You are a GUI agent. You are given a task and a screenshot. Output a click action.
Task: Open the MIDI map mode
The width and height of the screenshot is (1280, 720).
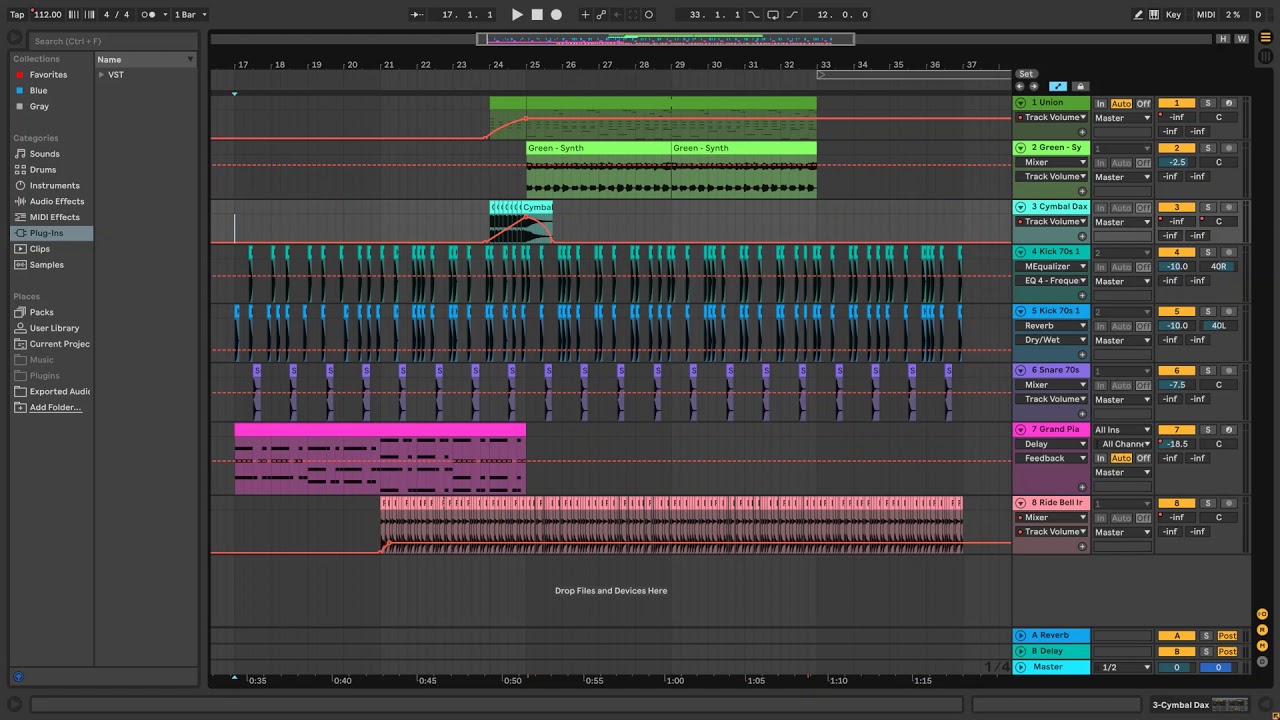tap(1206, 15)
